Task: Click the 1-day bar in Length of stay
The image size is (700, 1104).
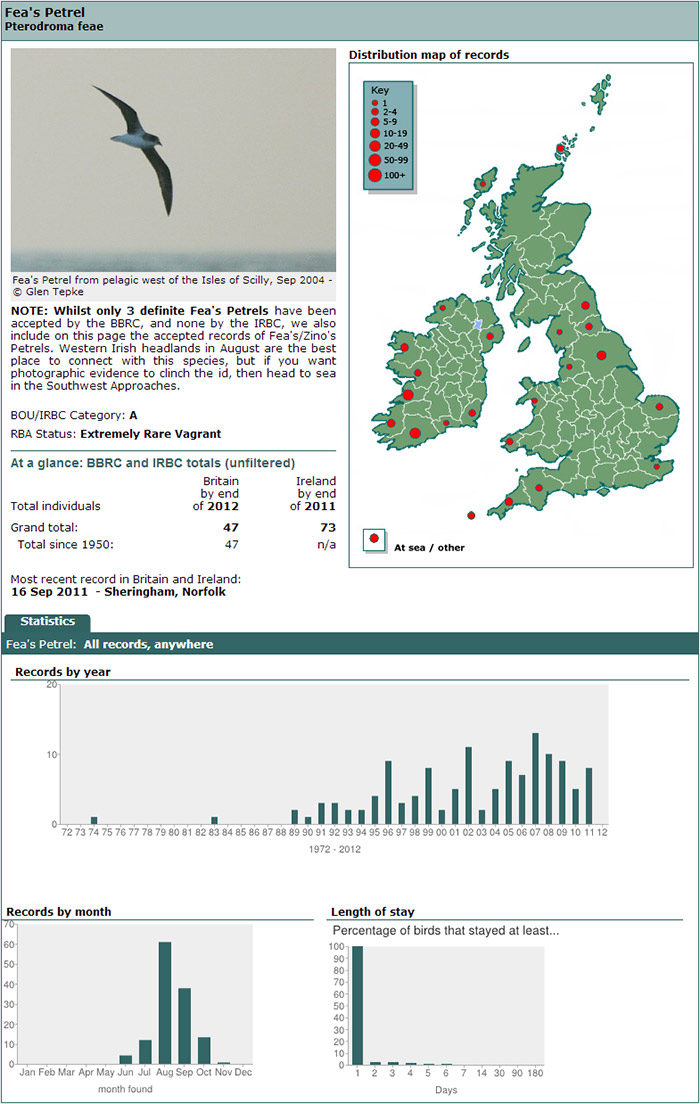Action: point(357,1004)
